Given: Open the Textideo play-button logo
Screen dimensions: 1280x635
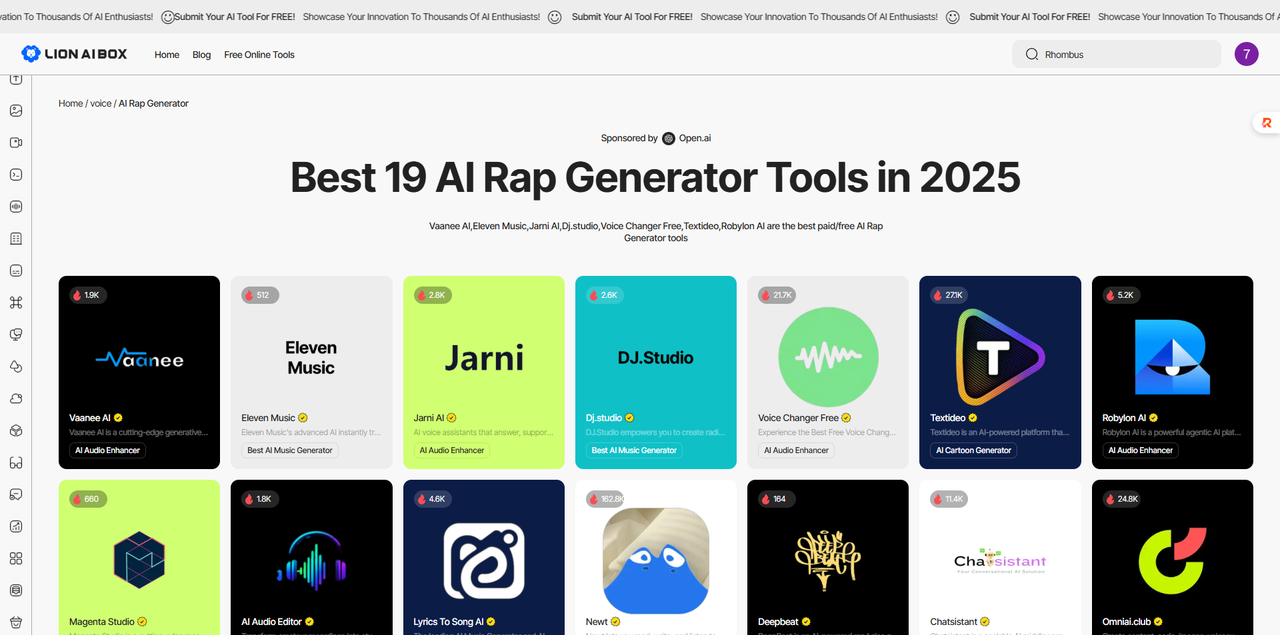Looking at the screenshot, I should click(1000, 357).
